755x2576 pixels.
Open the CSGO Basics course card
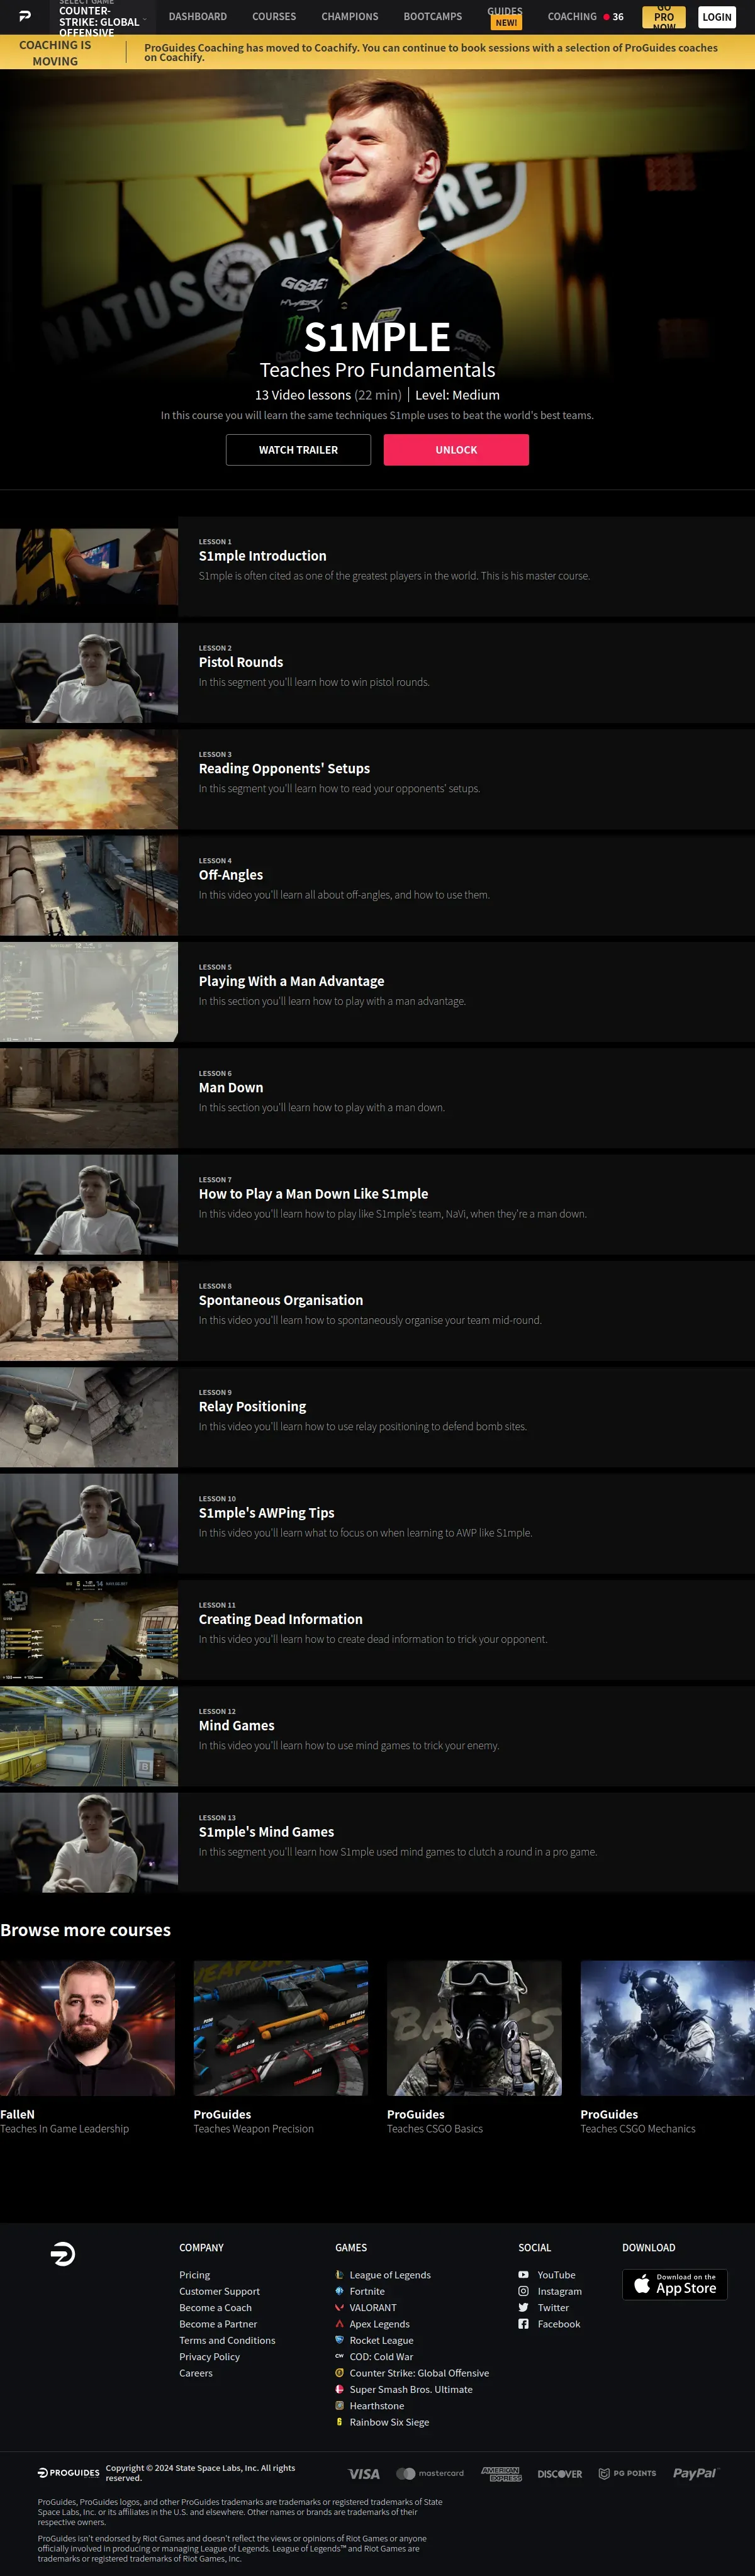[x=474, y=2048]
